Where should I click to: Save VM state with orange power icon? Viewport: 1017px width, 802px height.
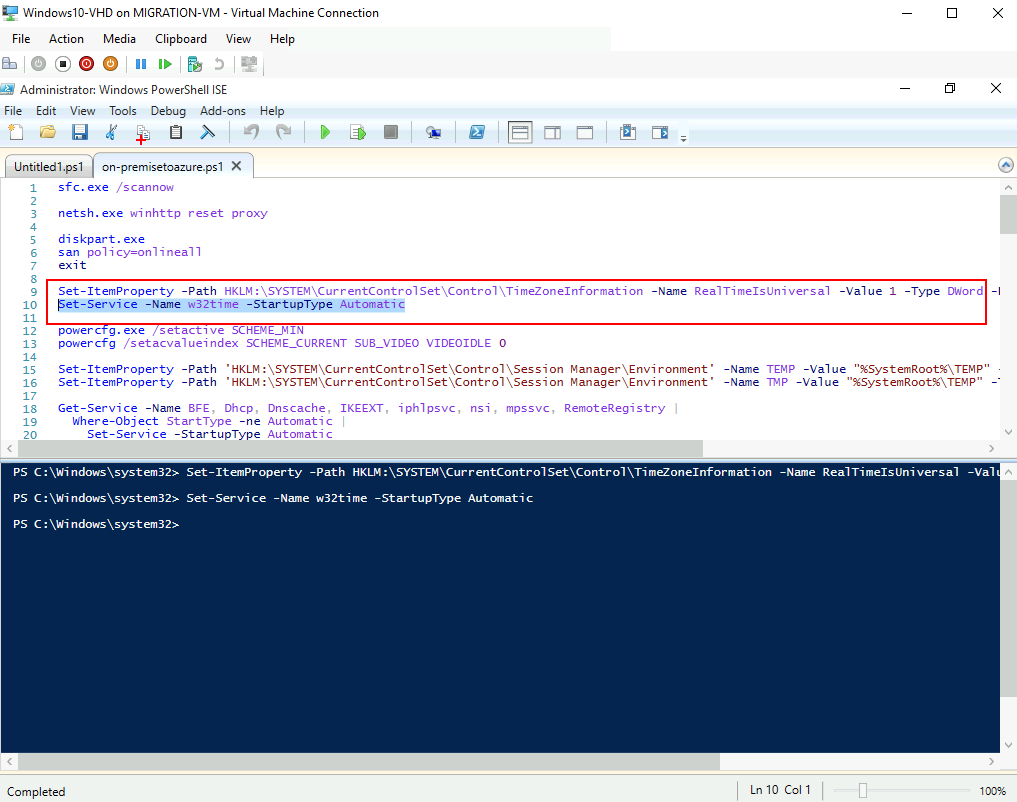point(110,64)
